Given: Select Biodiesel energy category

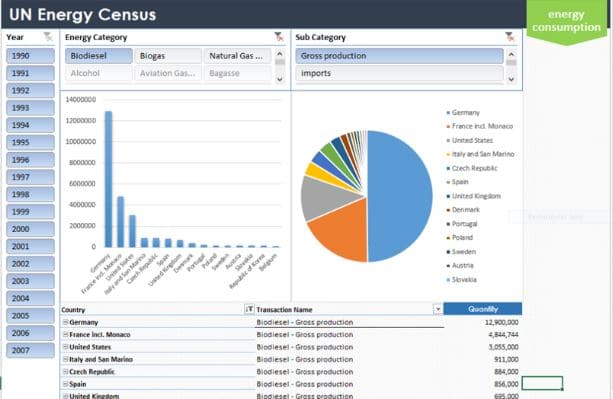Looking at the screenshot, I should coord(99,55).
